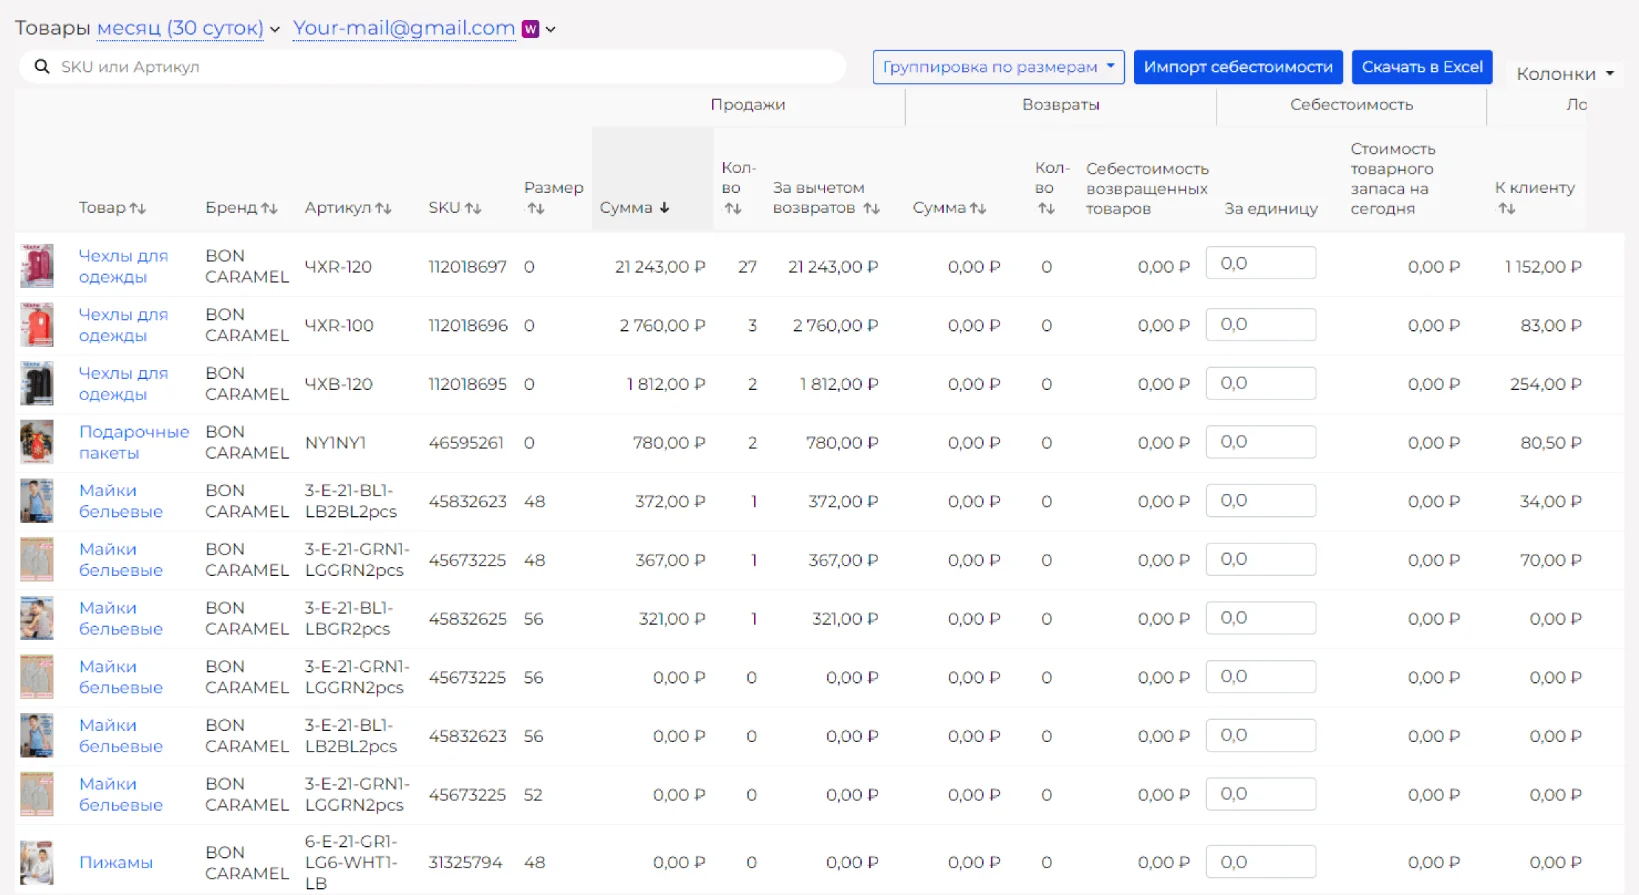Click the search magnifier icon

point(42,67)
